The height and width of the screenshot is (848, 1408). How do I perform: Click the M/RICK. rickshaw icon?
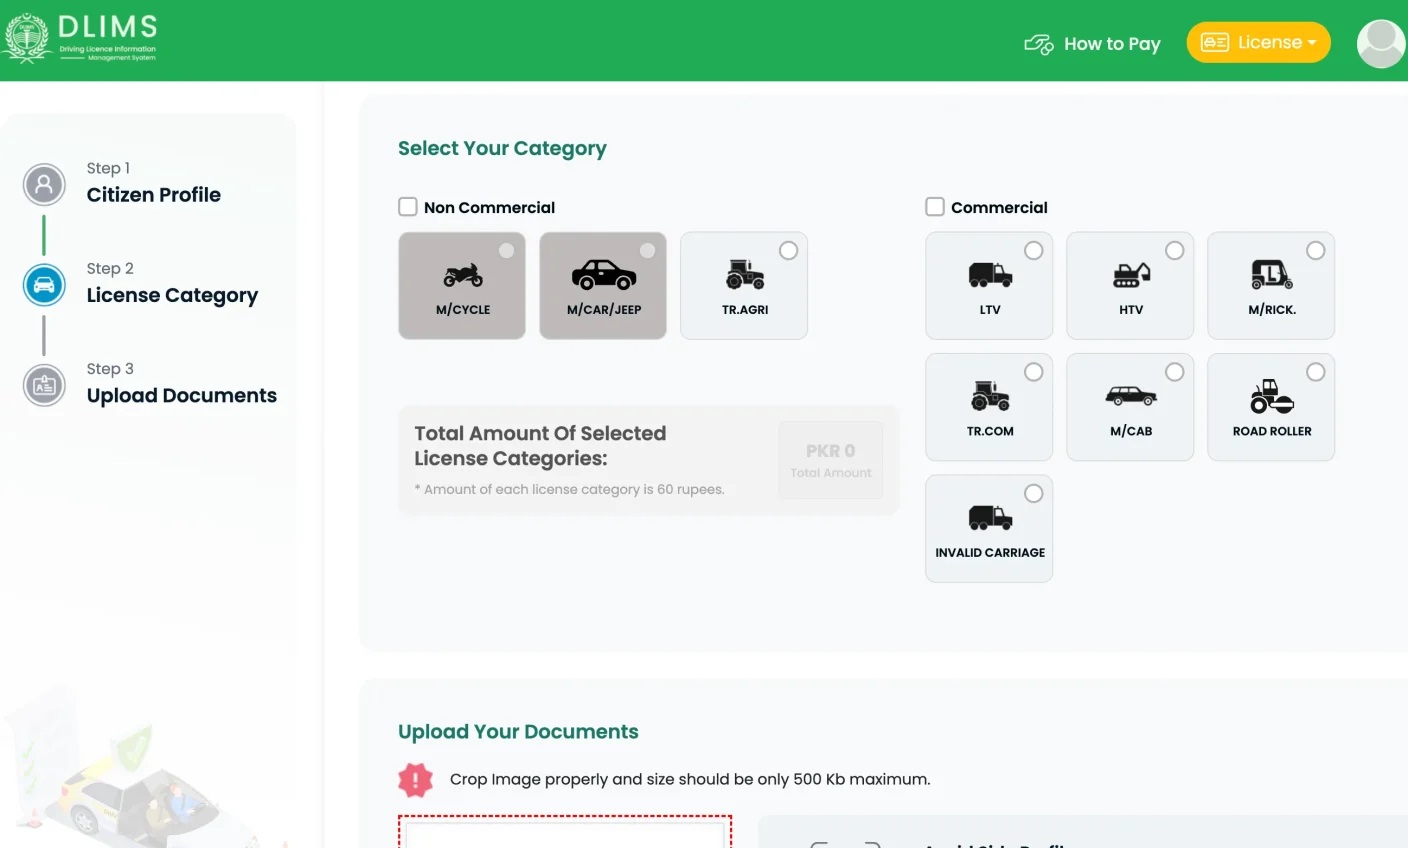pos(1271,274)
